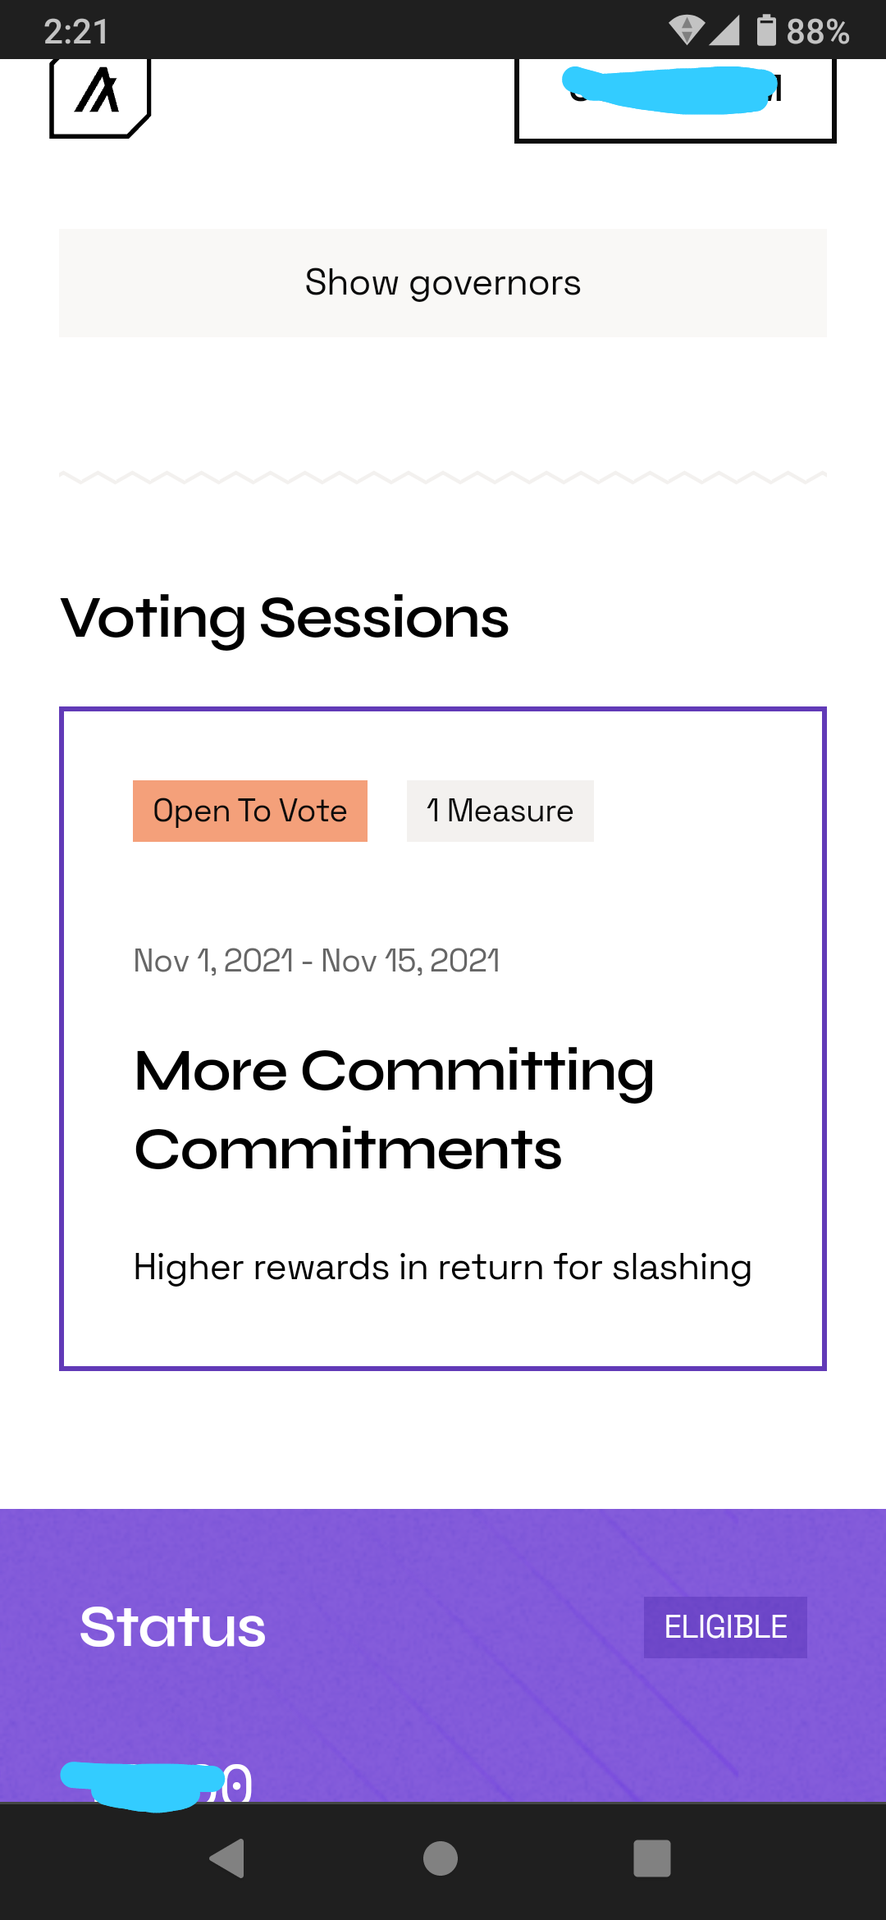
Task: Tap the 88% battery percentage
Action: (818, 31)
